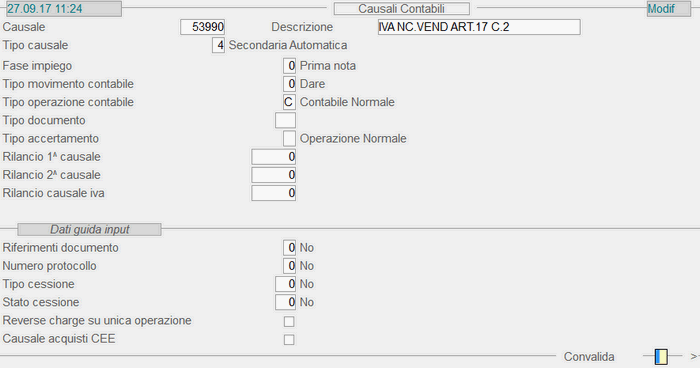Click the arrow next to Convalida icon
The width and height of the screenshot is (700, 368).
(x=694, y=356)
